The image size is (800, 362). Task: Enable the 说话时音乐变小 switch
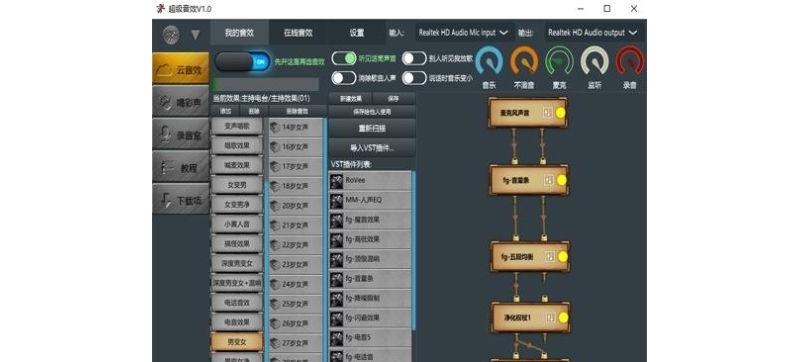tap(414, 78)
